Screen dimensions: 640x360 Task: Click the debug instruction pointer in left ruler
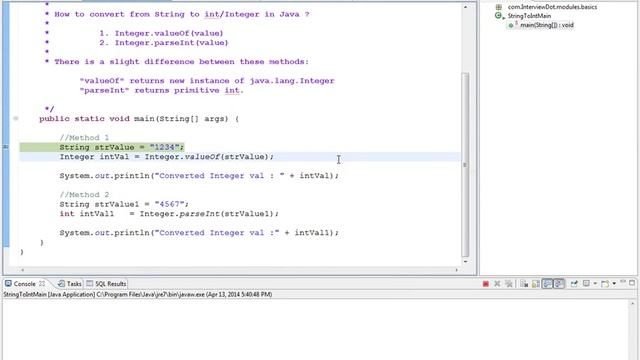coord(6,147)
